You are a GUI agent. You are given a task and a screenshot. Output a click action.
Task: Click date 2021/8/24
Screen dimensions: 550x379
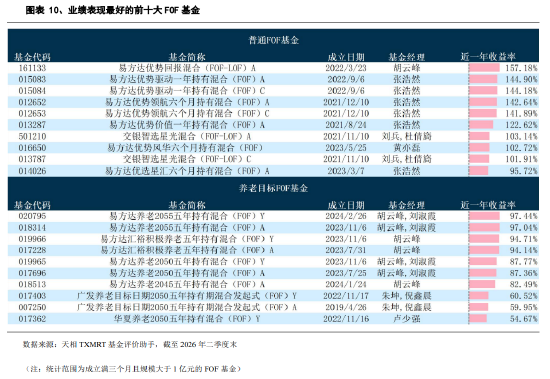click(346, 125)
